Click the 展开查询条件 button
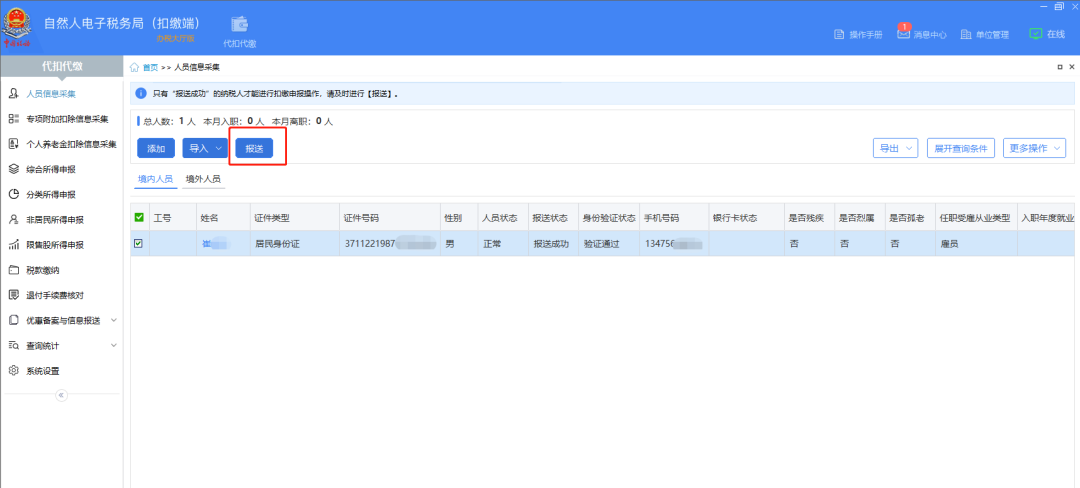Image resolution: width=1080 pixels, height=488 pixels. point(961,148)
